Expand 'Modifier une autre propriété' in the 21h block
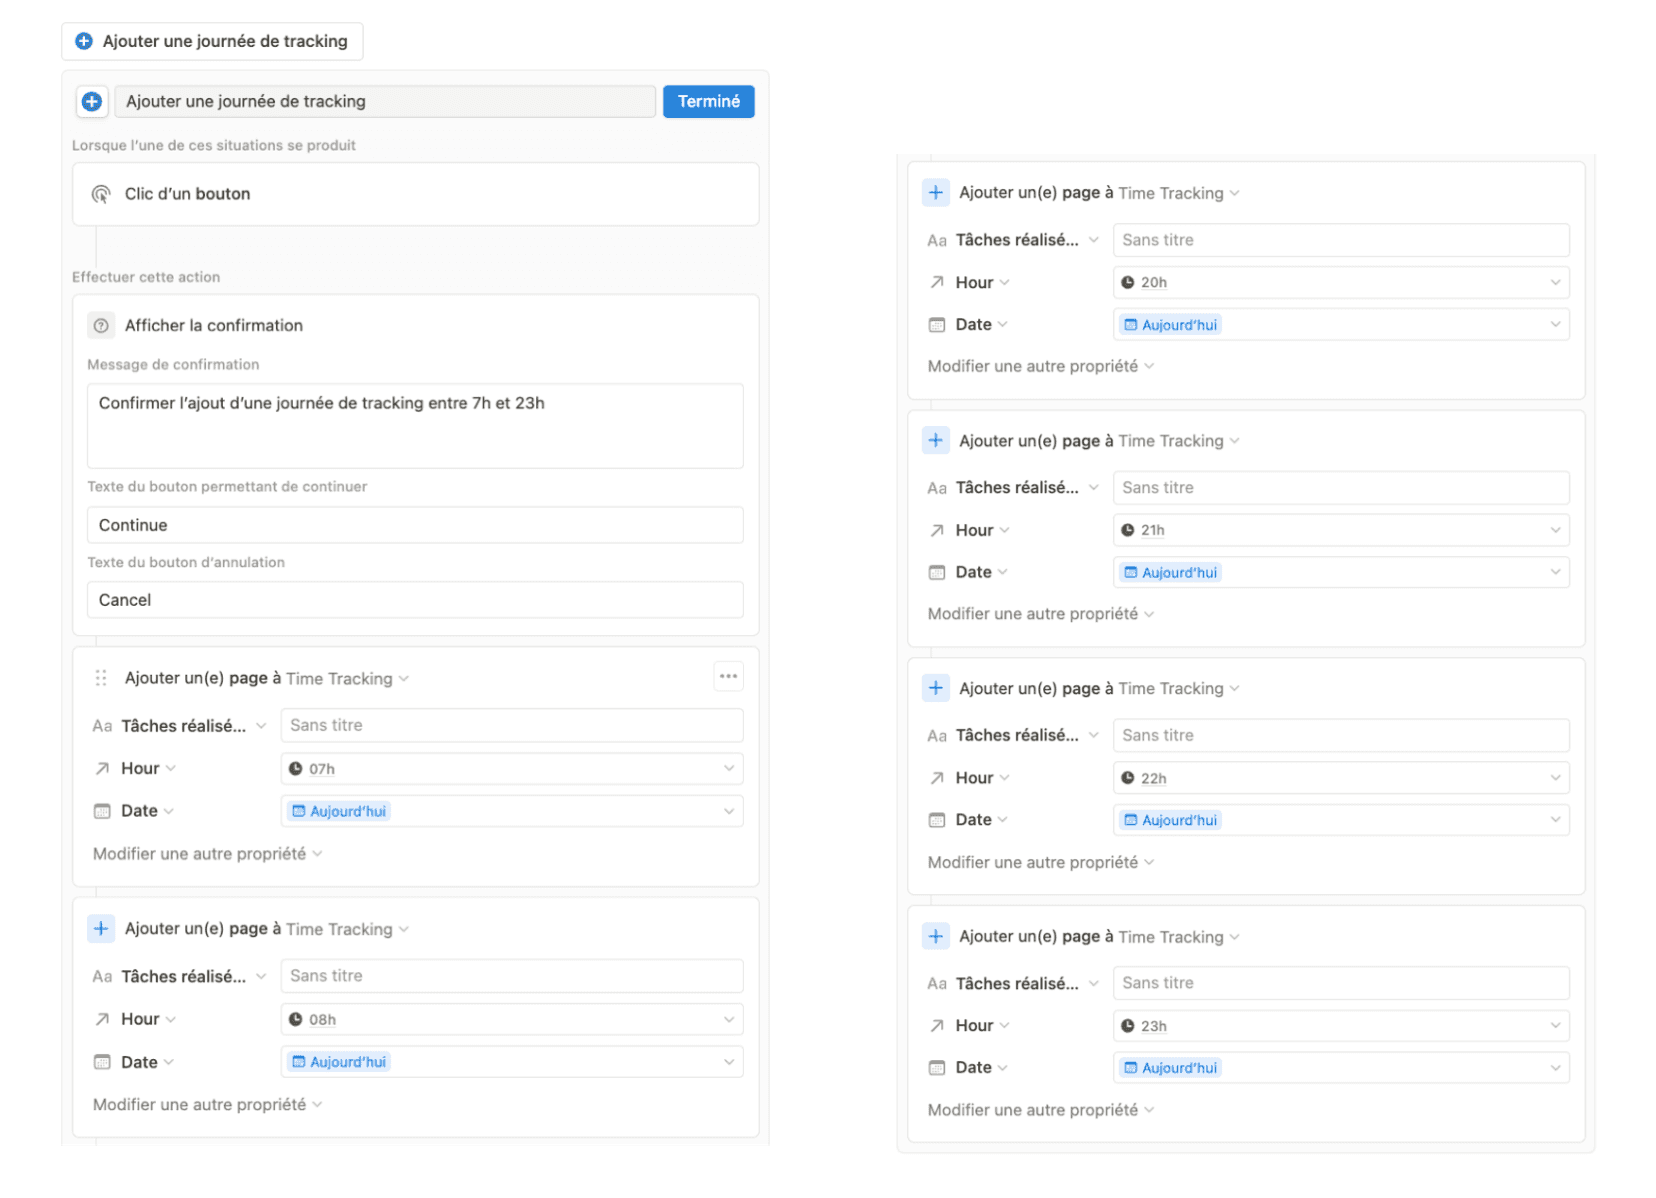1656x1198 pixels. click(x=1040, y=614)
